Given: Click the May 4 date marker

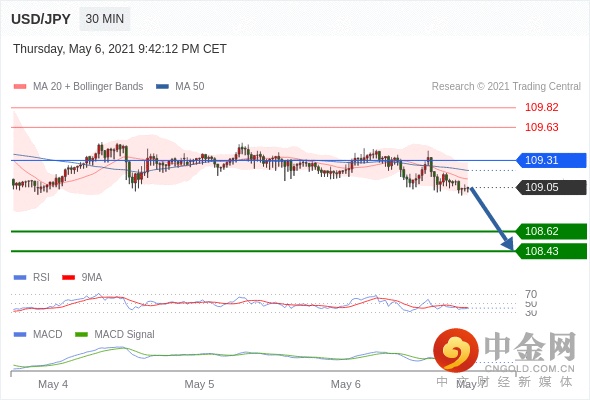Looking at the screenshot, I should click(53, 384).
